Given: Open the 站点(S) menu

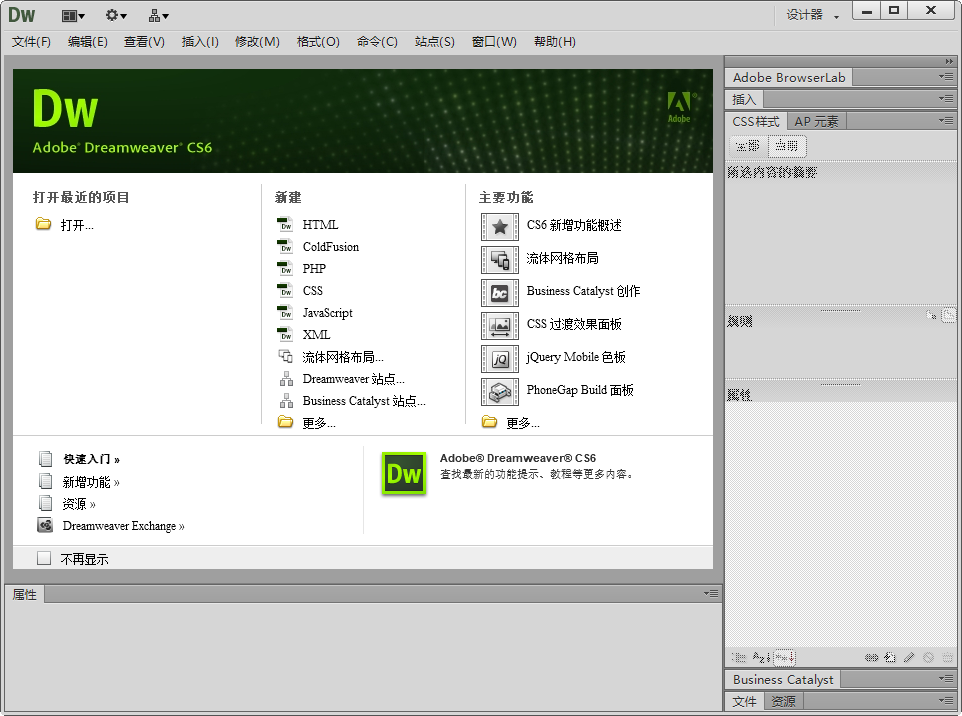Looking at the screenshot, I should 434,42.
